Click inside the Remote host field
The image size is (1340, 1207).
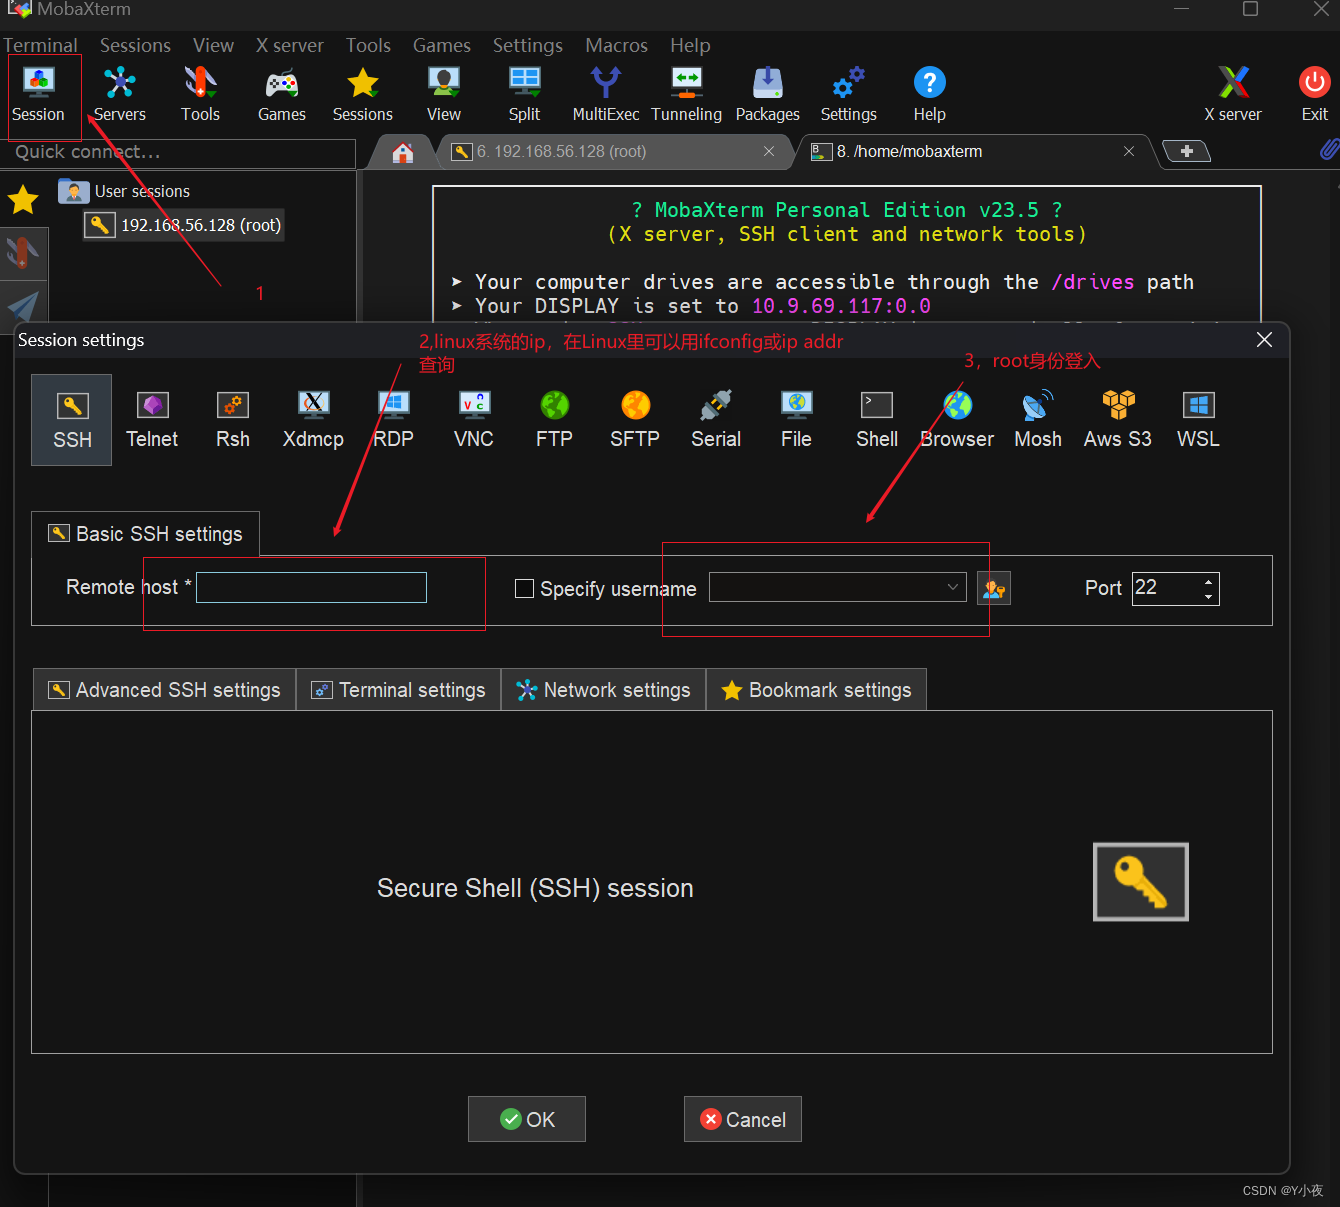(x=311, y=587)
